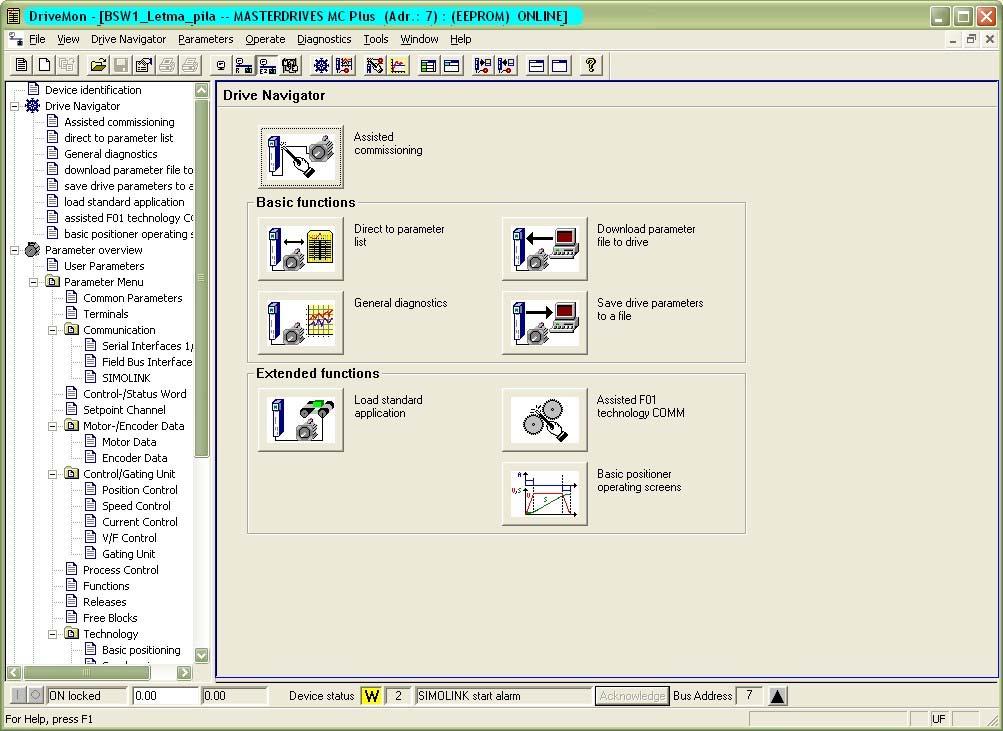Click tree panel horizontal scrollbar thumb
The width and height of the screenshot is (1003, 731).
tap(86, 672)
